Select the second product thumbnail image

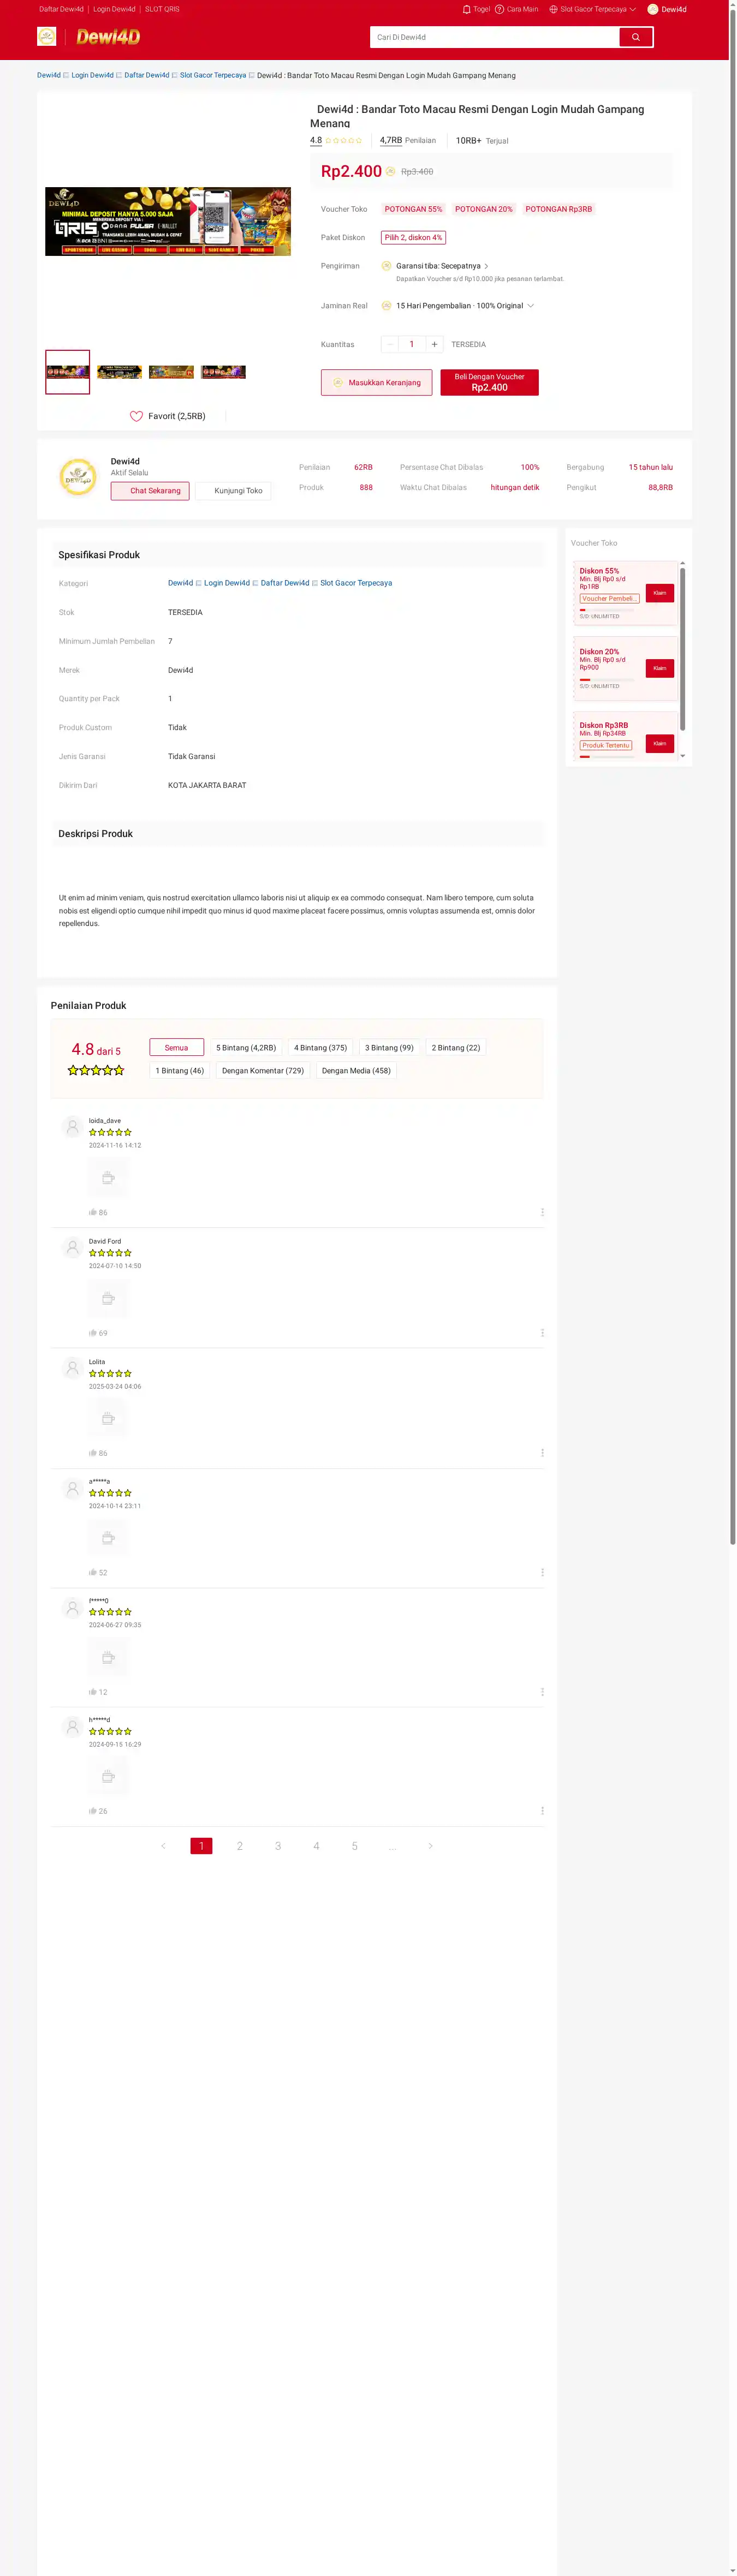[x=119, y=372]
